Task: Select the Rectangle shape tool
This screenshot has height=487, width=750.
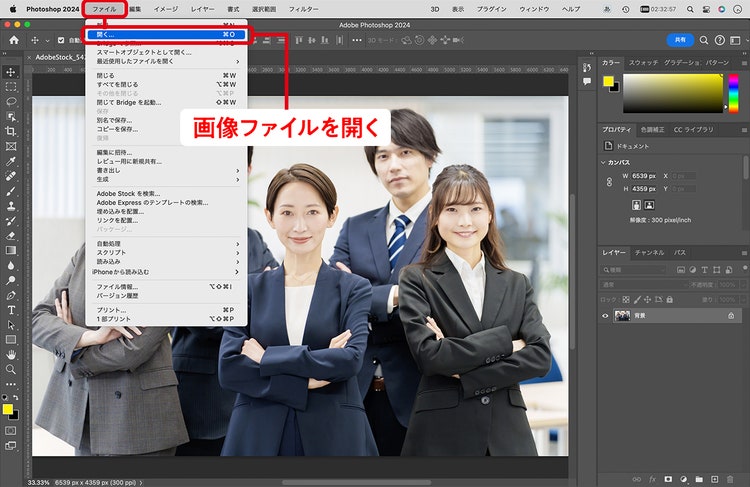Action: [11, 340]
